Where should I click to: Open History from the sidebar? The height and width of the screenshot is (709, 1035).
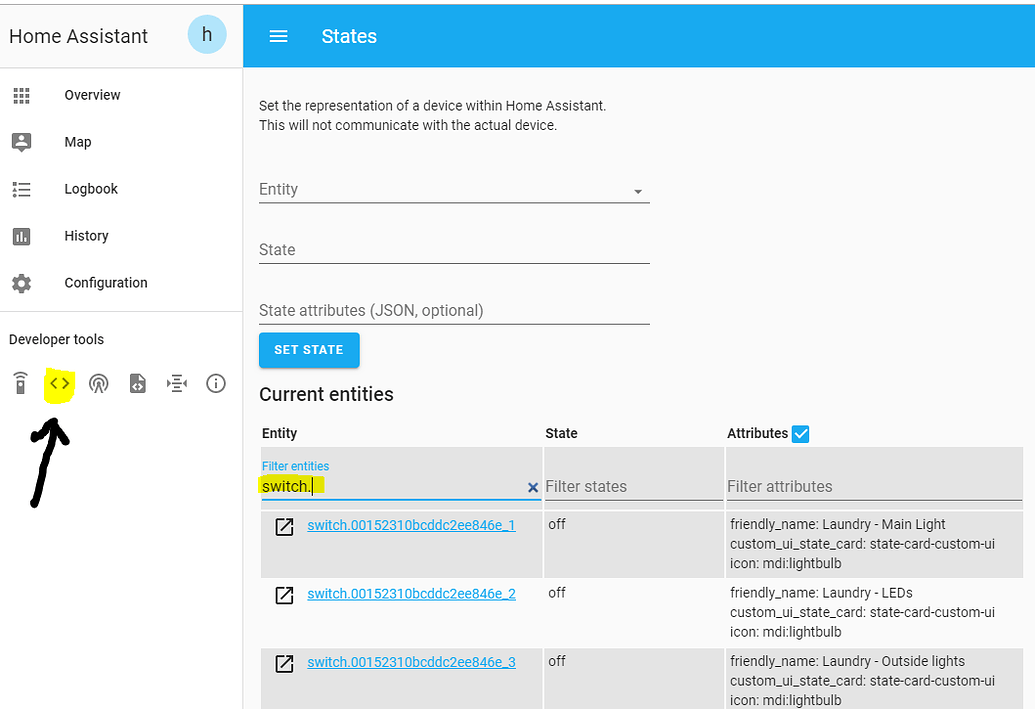pyautogui.click(x=86, y=236)
